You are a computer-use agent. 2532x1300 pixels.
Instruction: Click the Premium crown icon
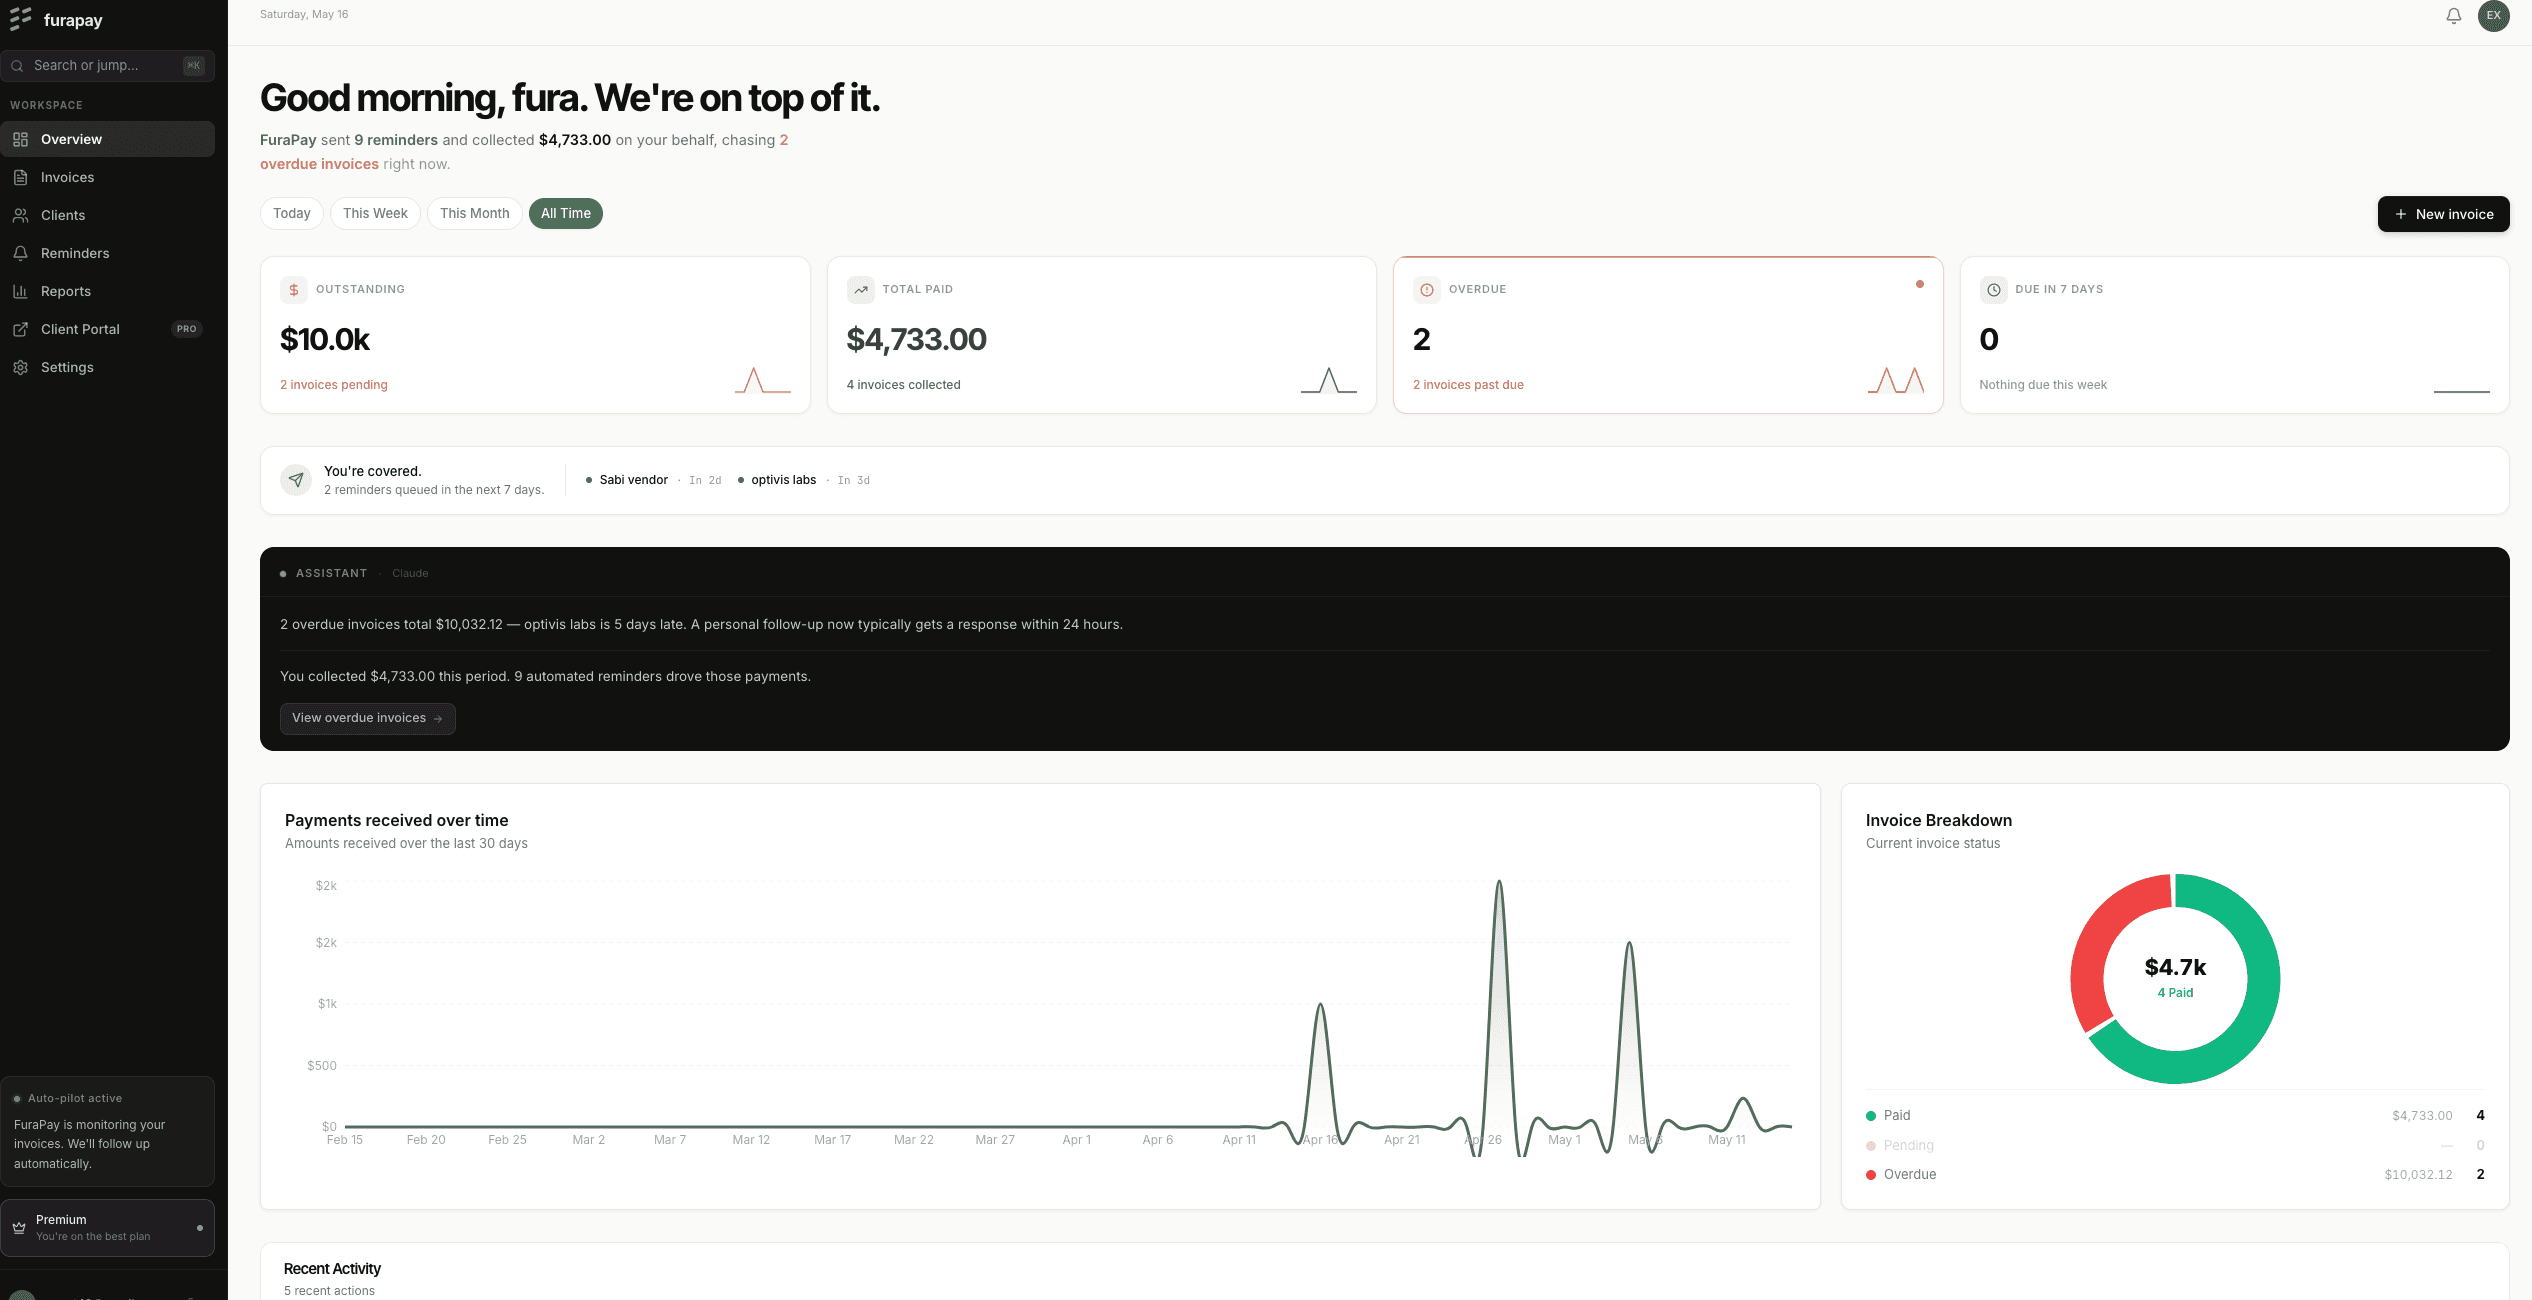(19, 1228)
